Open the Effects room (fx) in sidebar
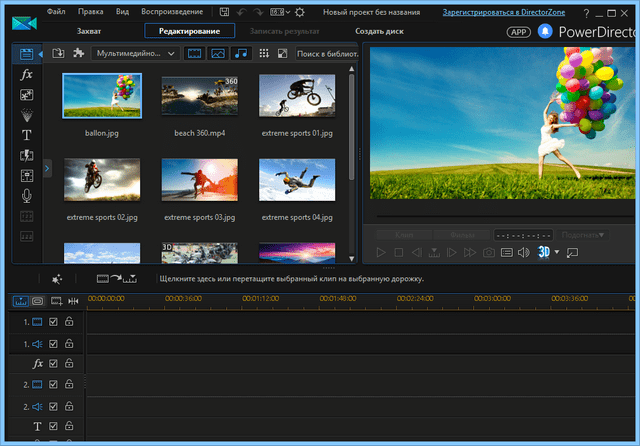This screenshot has width=640, height=446. pos(27,75)
